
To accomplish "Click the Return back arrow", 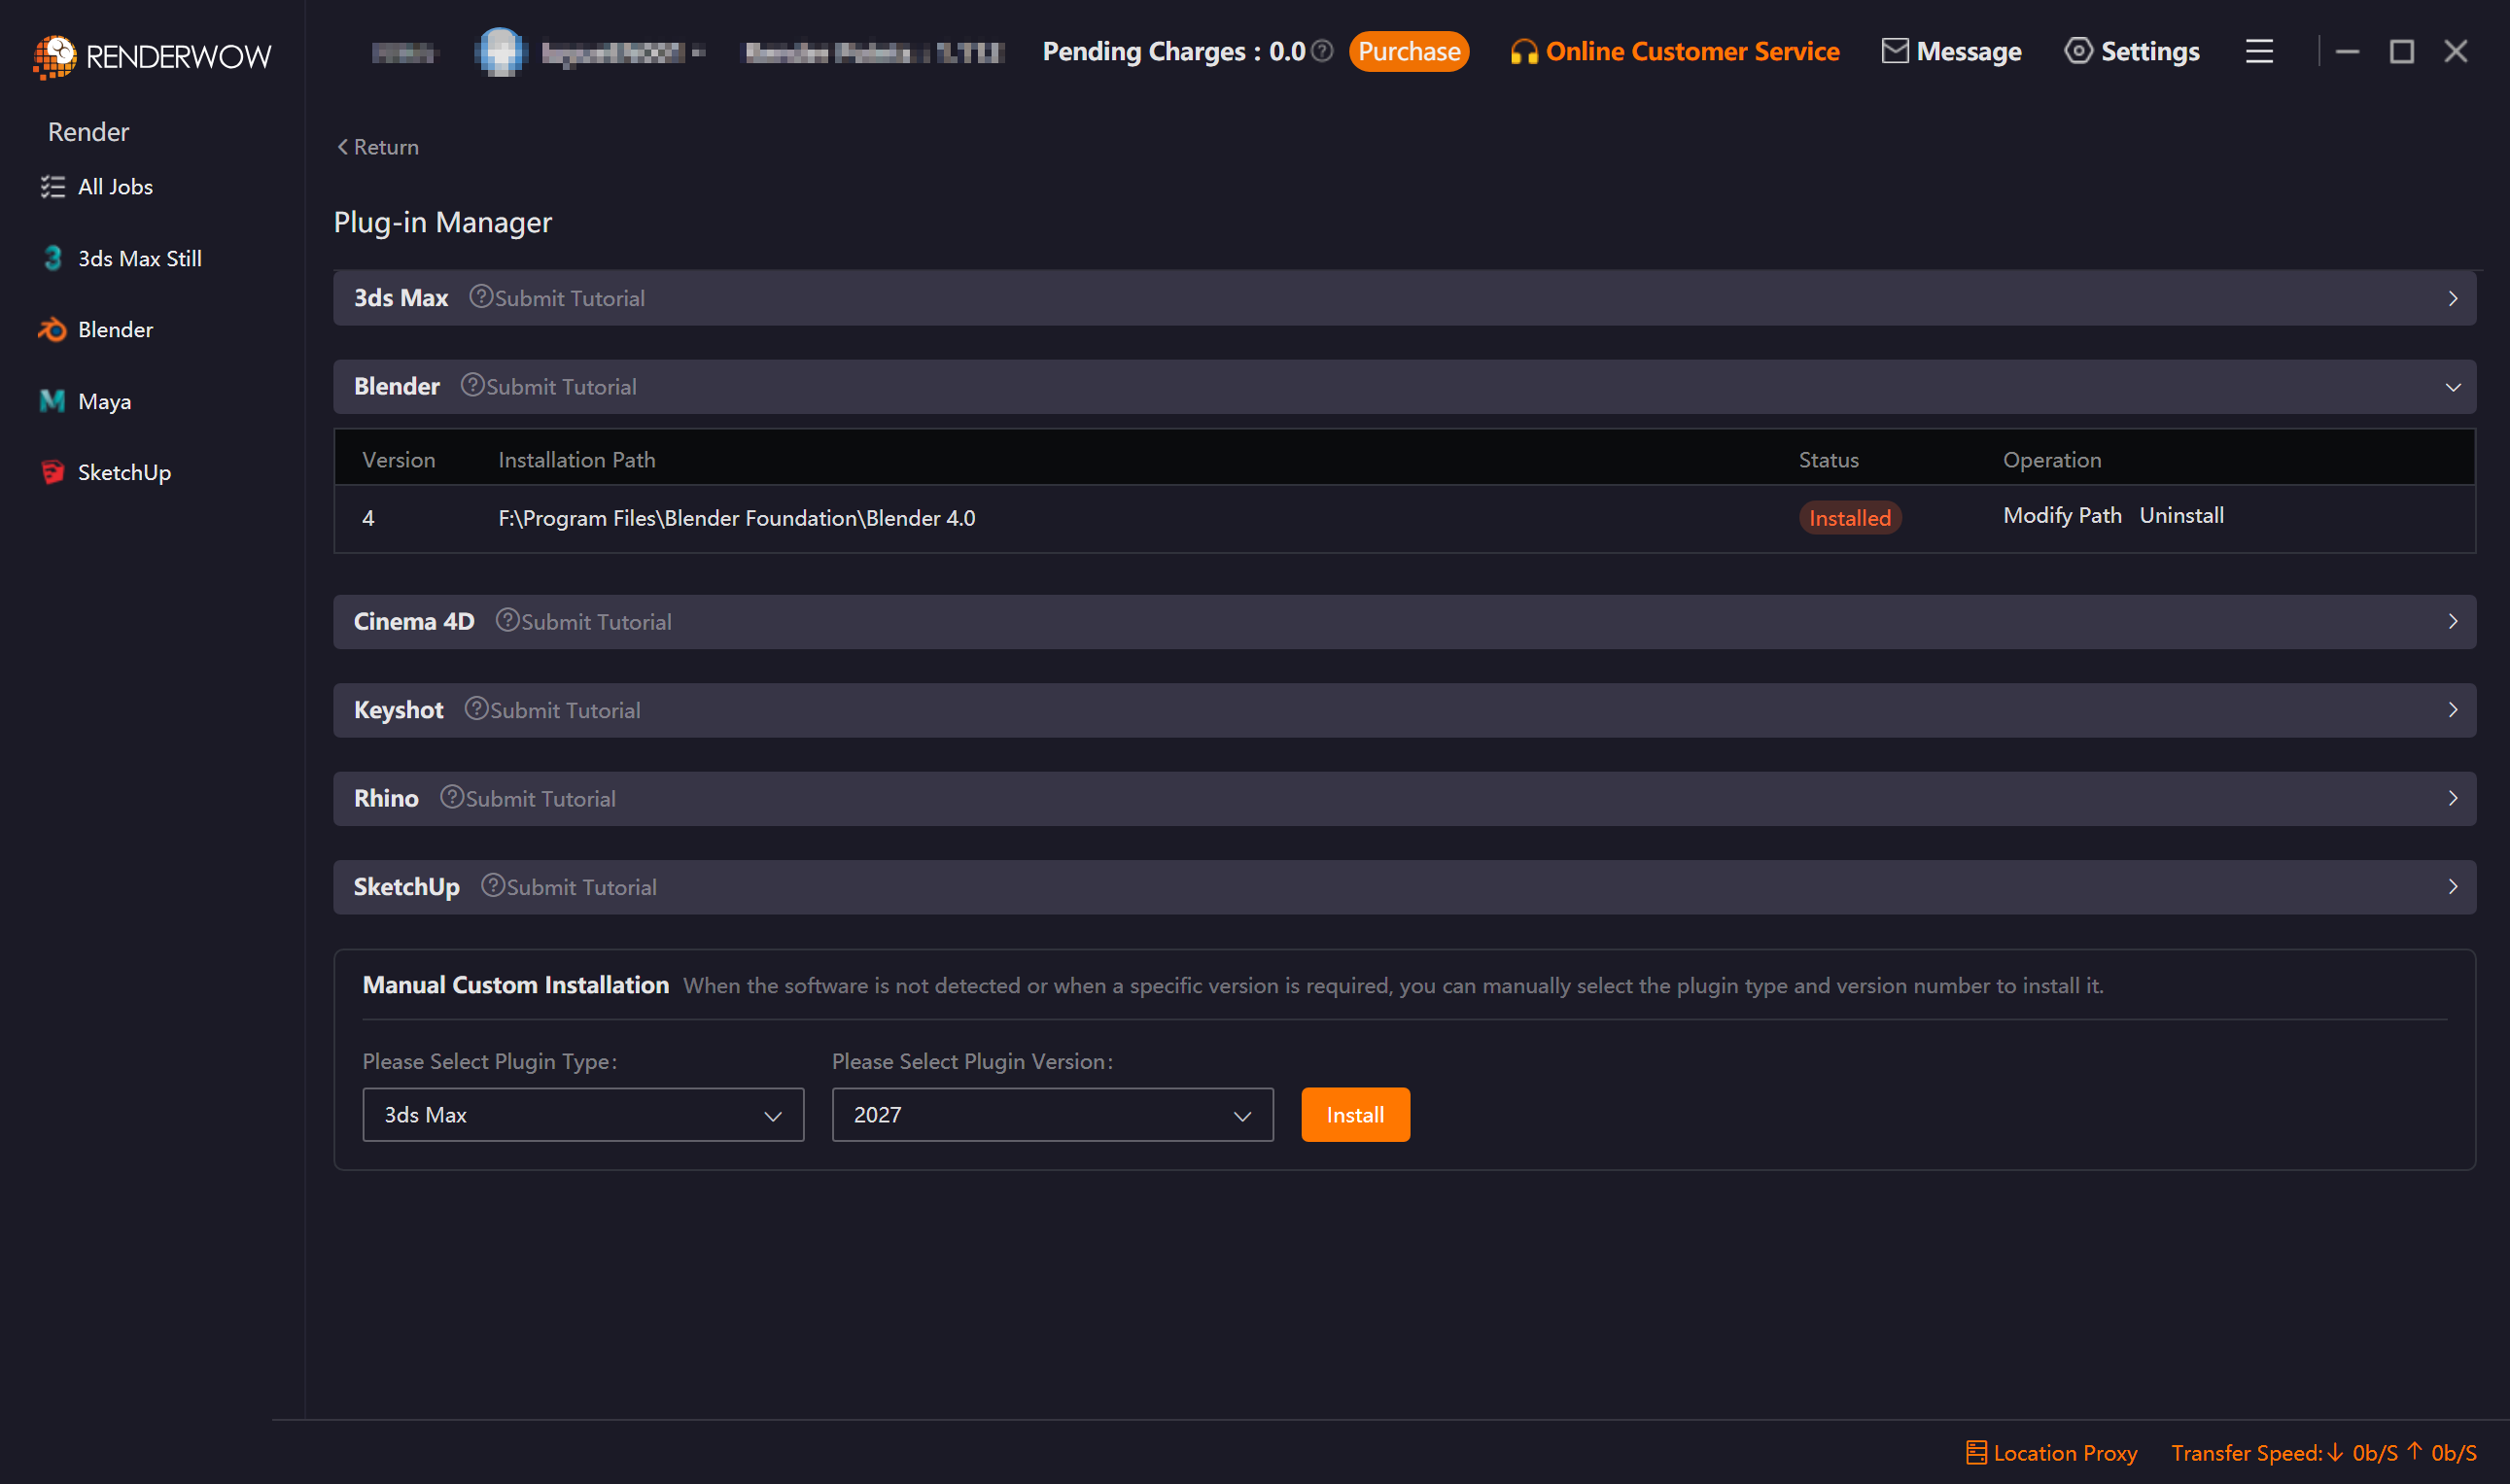I will [343, 147].
